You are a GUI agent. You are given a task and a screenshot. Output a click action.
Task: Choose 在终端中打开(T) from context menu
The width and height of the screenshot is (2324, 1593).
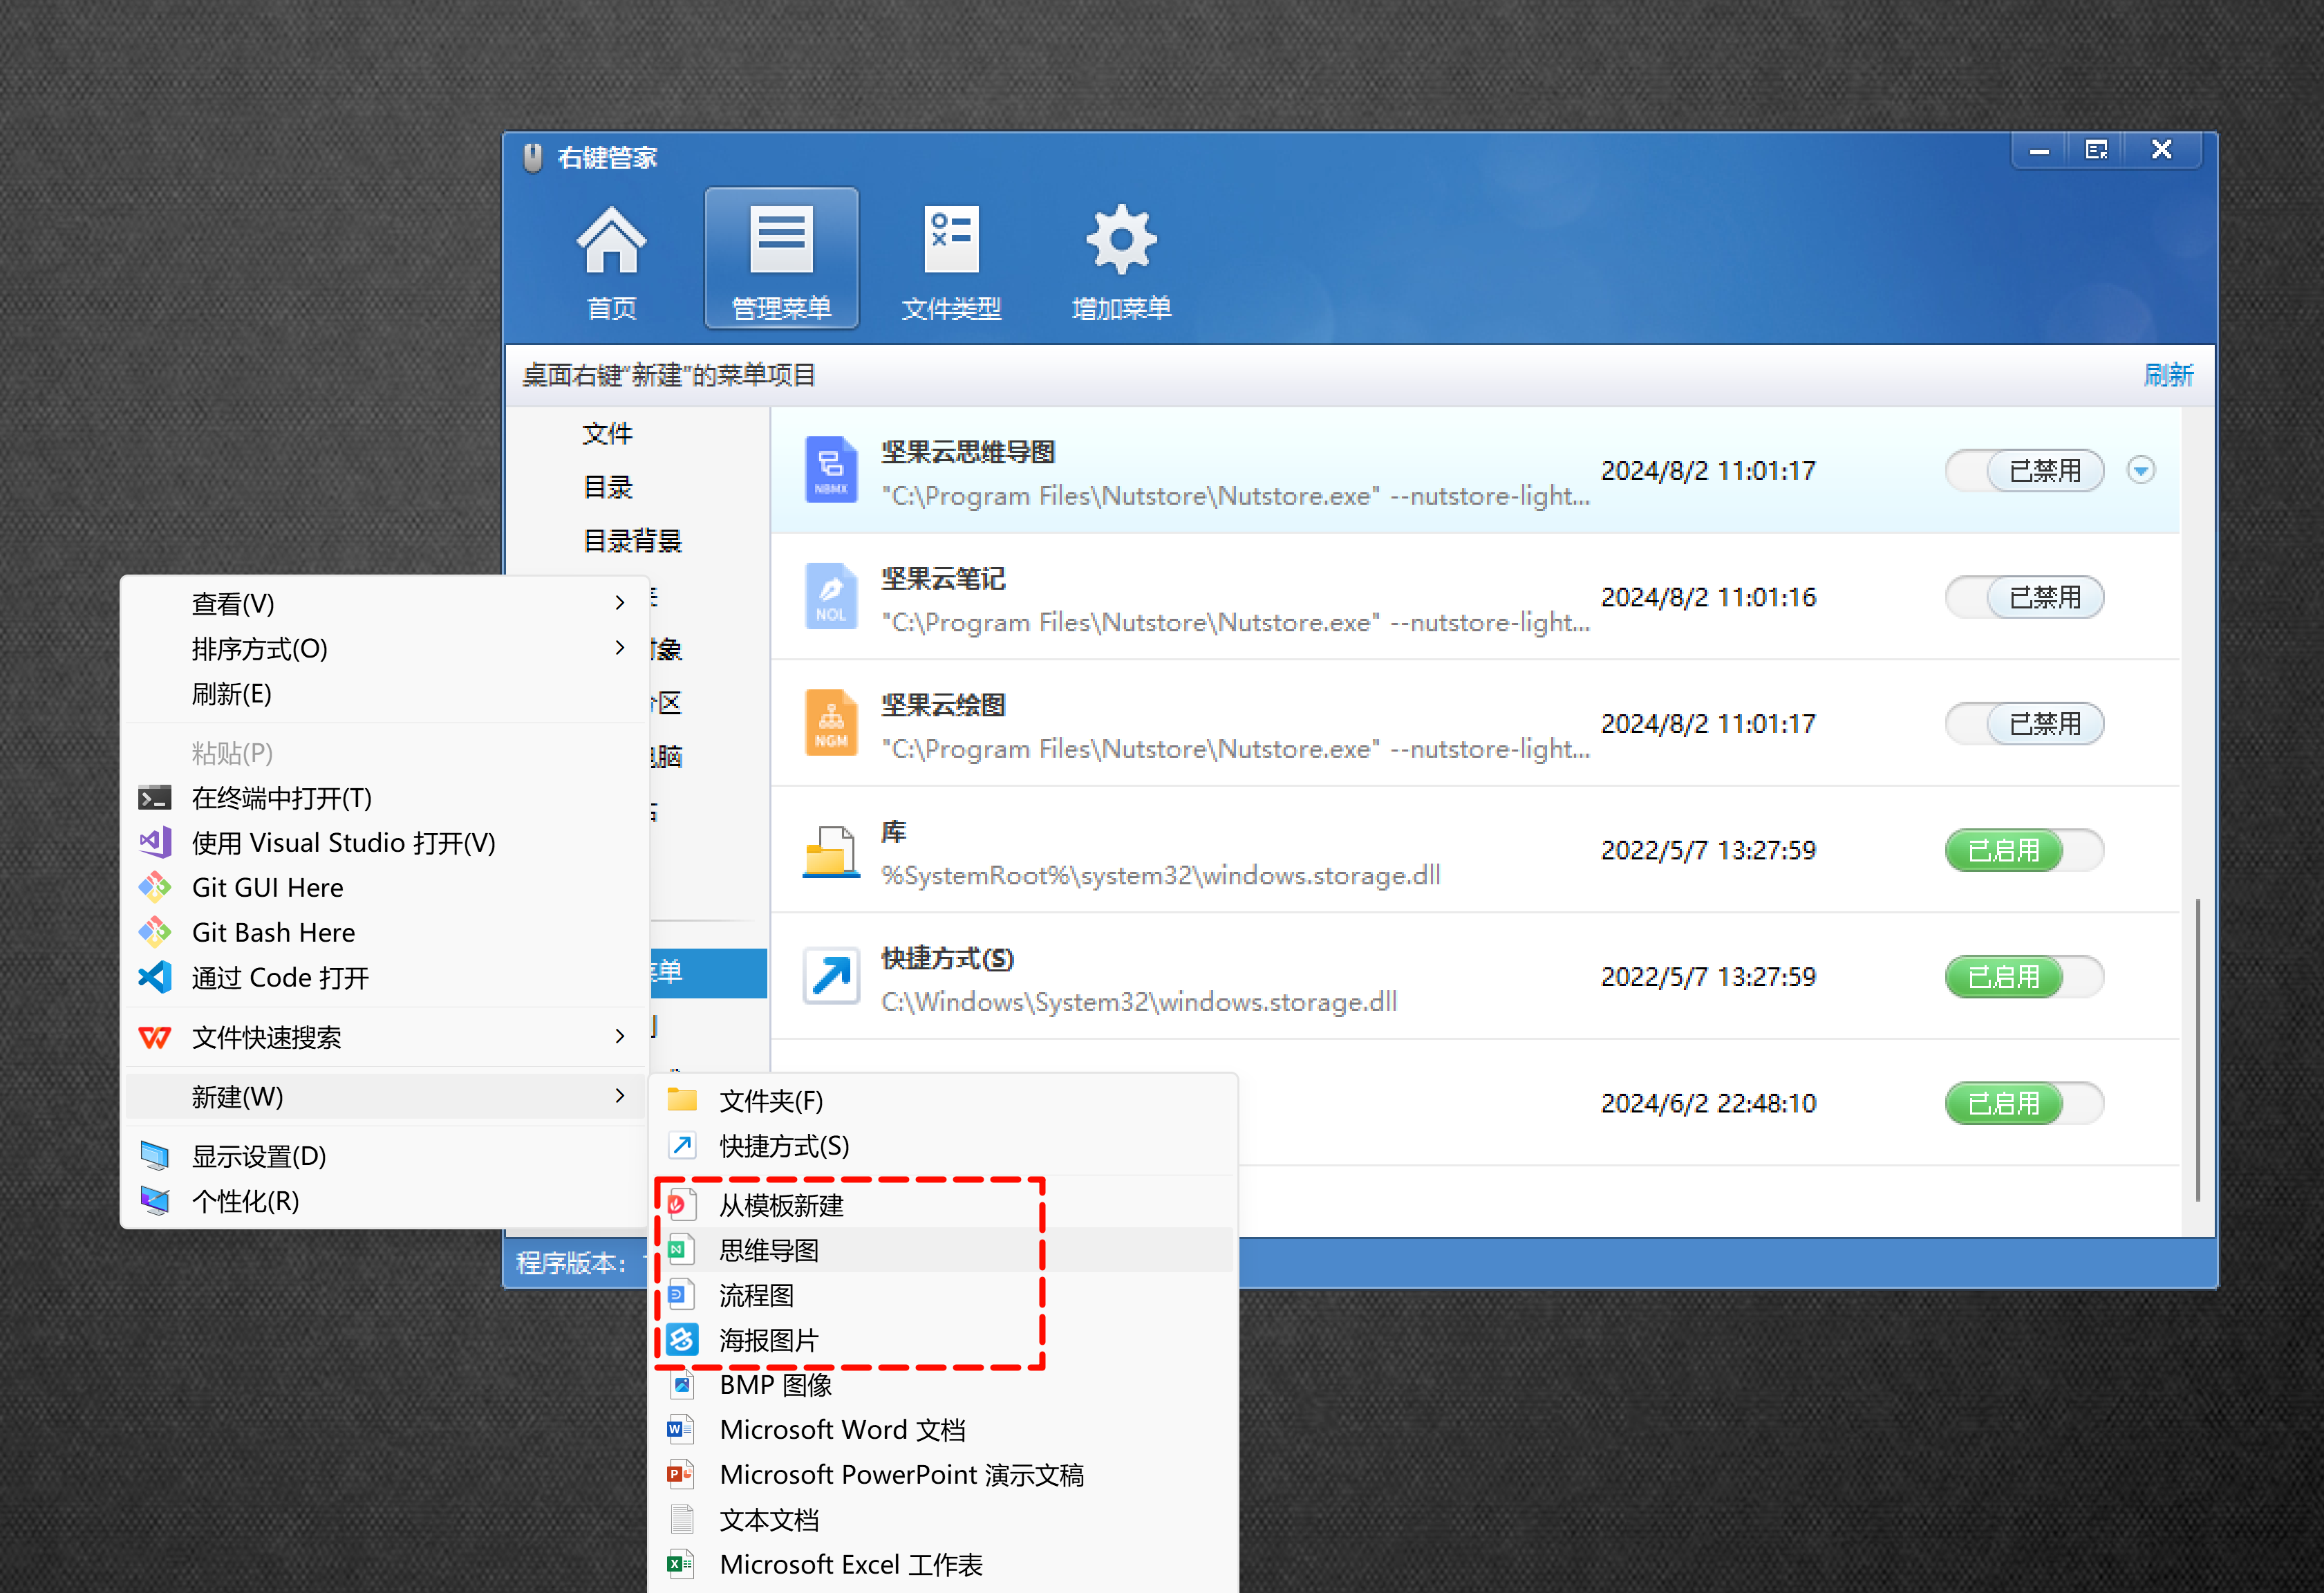point(385,798)
